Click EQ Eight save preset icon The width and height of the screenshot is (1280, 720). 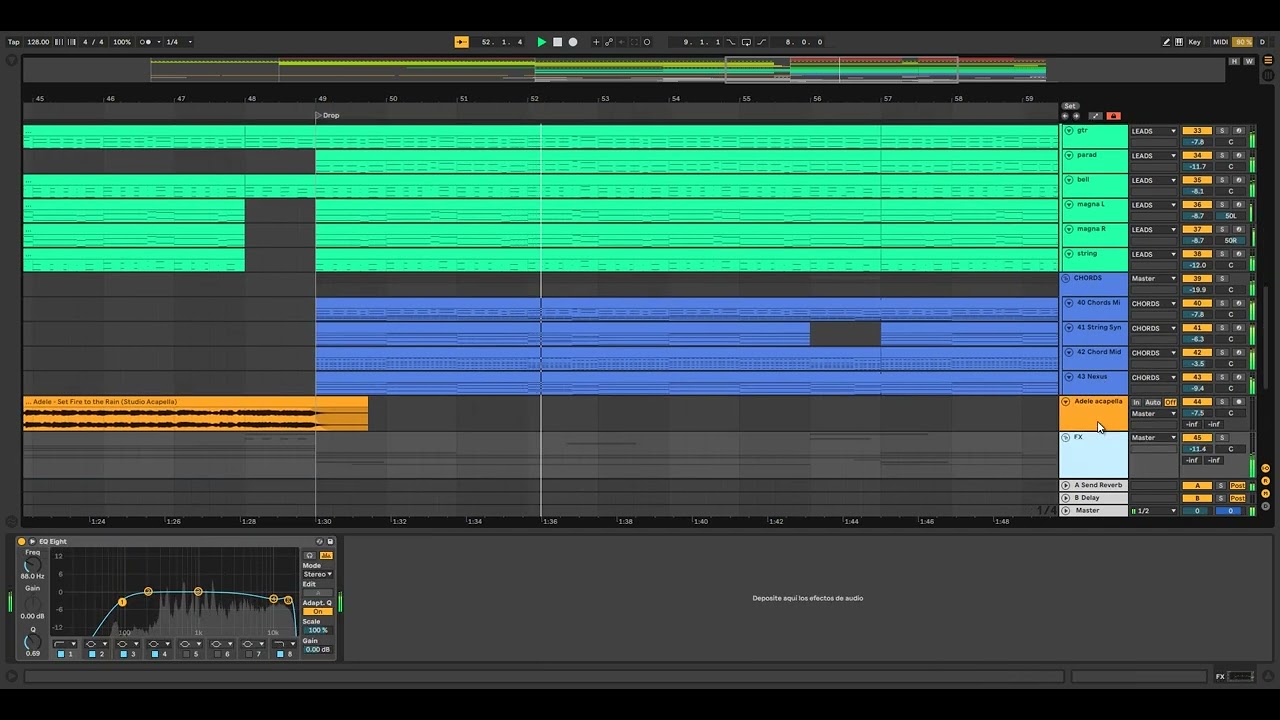(x=330, y=542)
